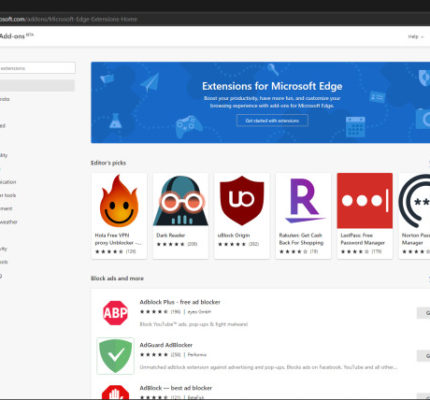Click Dark Reader star rating

click(x=171, y=244)
